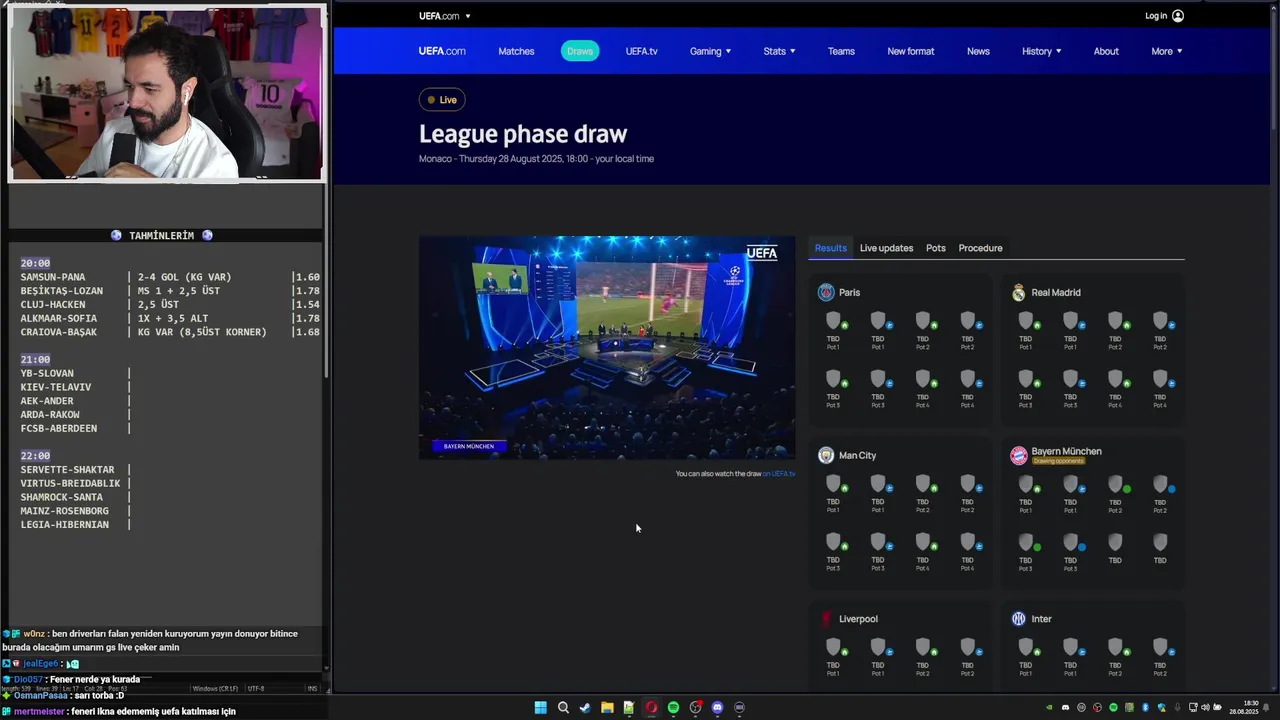Switch to the Procedure tab

(980, 248)
